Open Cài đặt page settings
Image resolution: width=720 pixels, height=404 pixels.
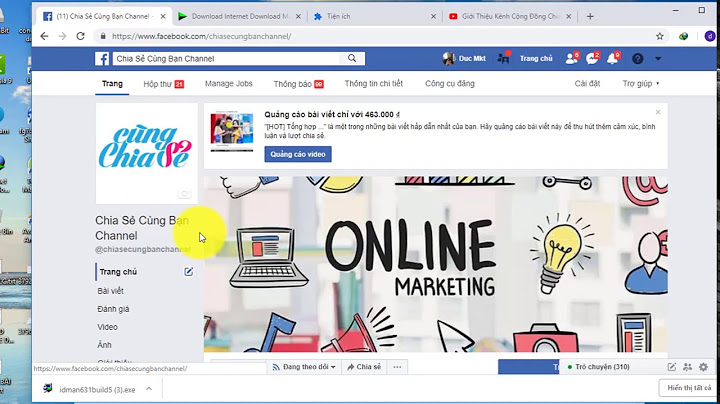(587, 84)
